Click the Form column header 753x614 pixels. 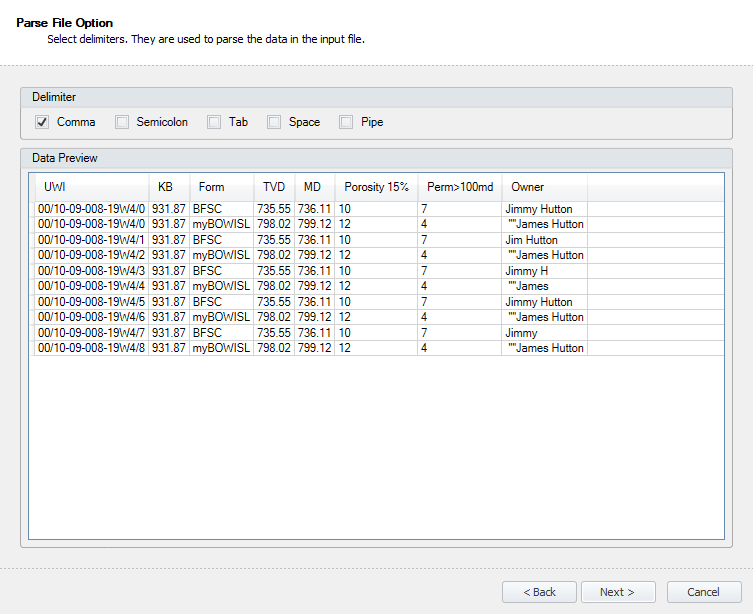click(x=221, y=187)
